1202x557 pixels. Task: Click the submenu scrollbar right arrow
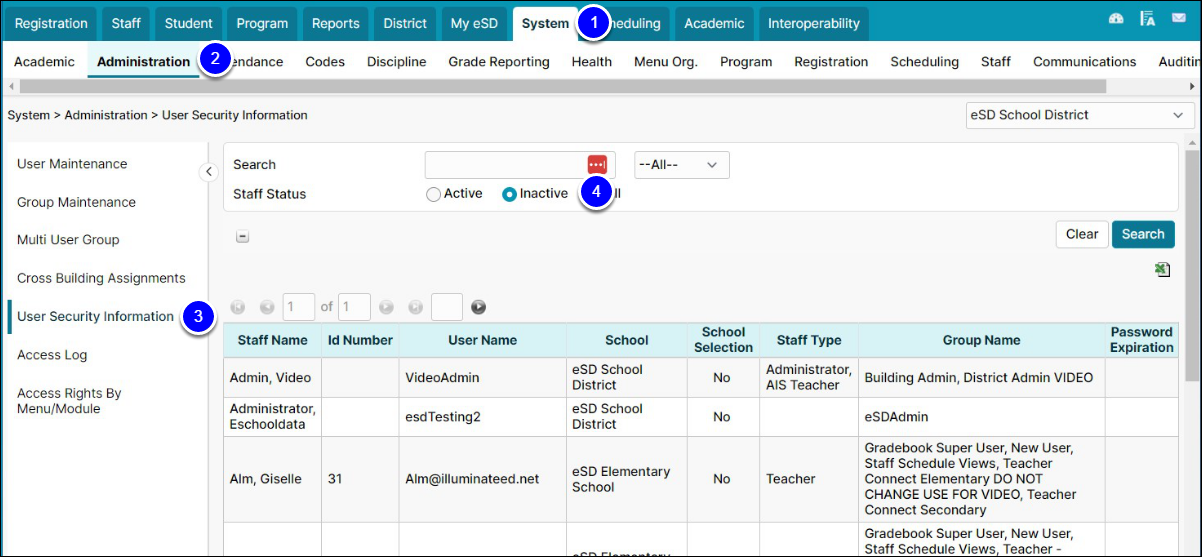tap(1192, 88)
